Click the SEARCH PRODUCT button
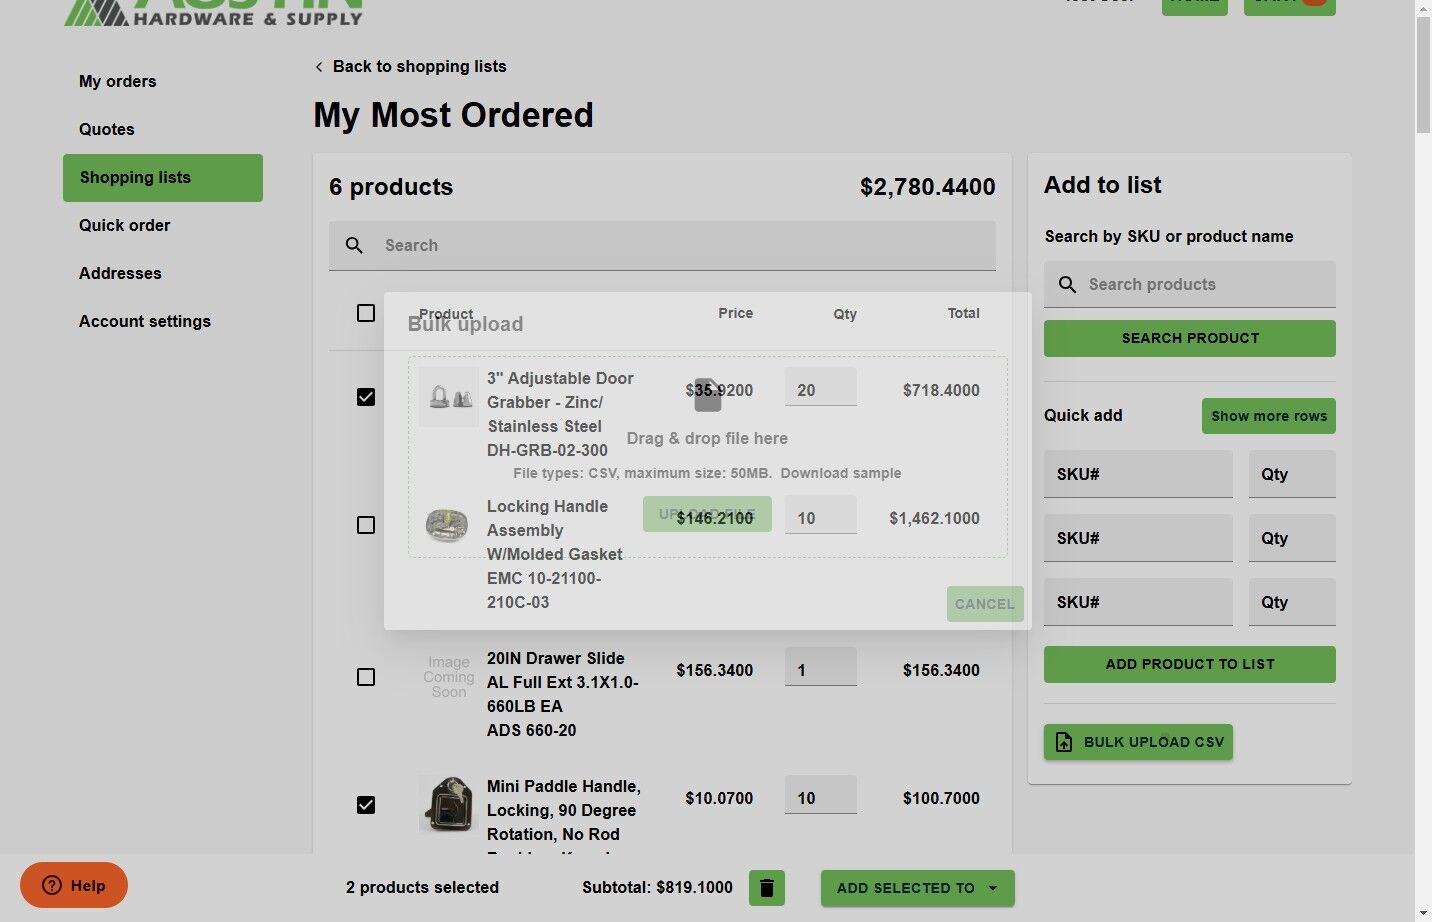Image resolution: width=1432 pixels, height=922 pixels. click(1190, 338)
